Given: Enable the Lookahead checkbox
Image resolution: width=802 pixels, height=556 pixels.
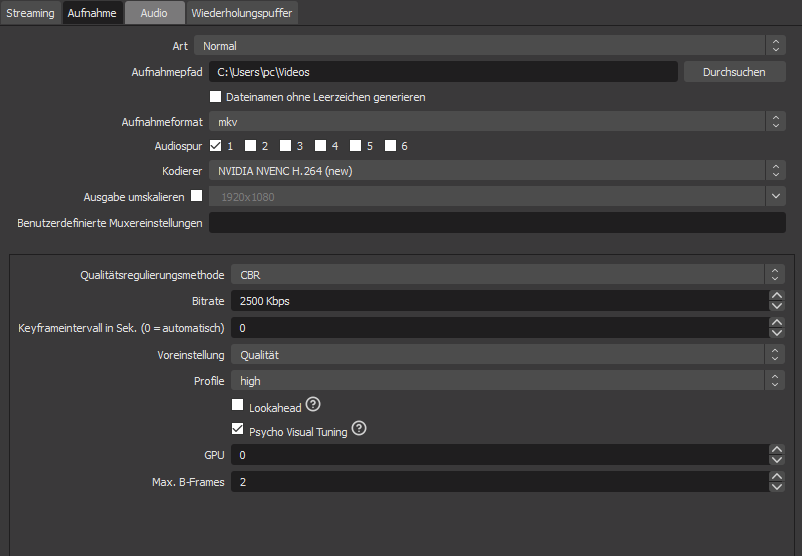Looking at the screenshot, I should (238, 405).
